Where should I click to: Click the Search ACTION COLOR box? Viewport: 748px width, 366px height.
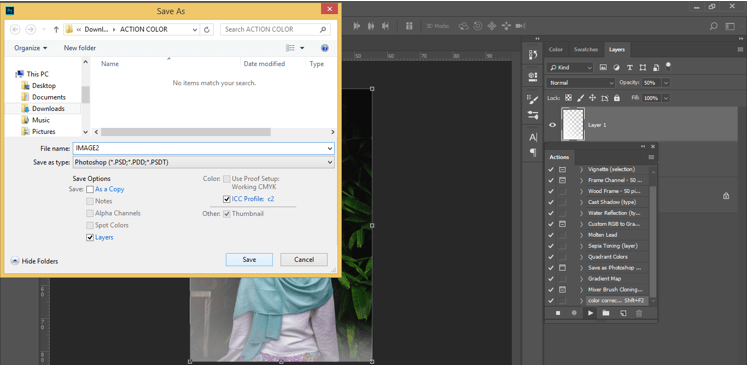[x=276, y=29]
